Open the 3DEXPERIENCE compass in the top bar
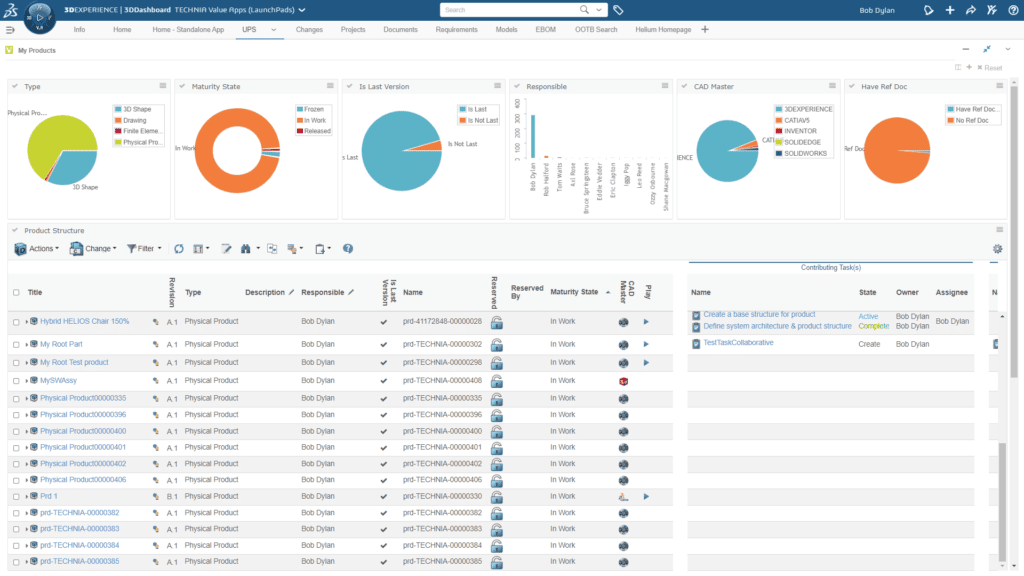This screenshot has height=576, width=1024. pos(39,18)
